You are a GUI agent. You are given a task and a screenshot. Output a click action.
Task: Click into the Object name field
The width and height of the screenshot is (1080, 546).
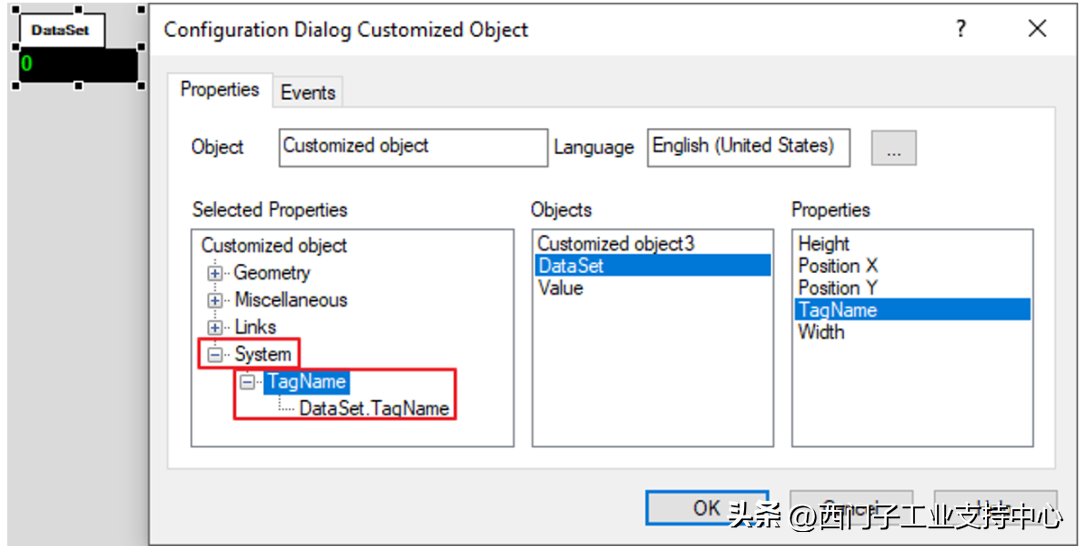tap(412, 146)
